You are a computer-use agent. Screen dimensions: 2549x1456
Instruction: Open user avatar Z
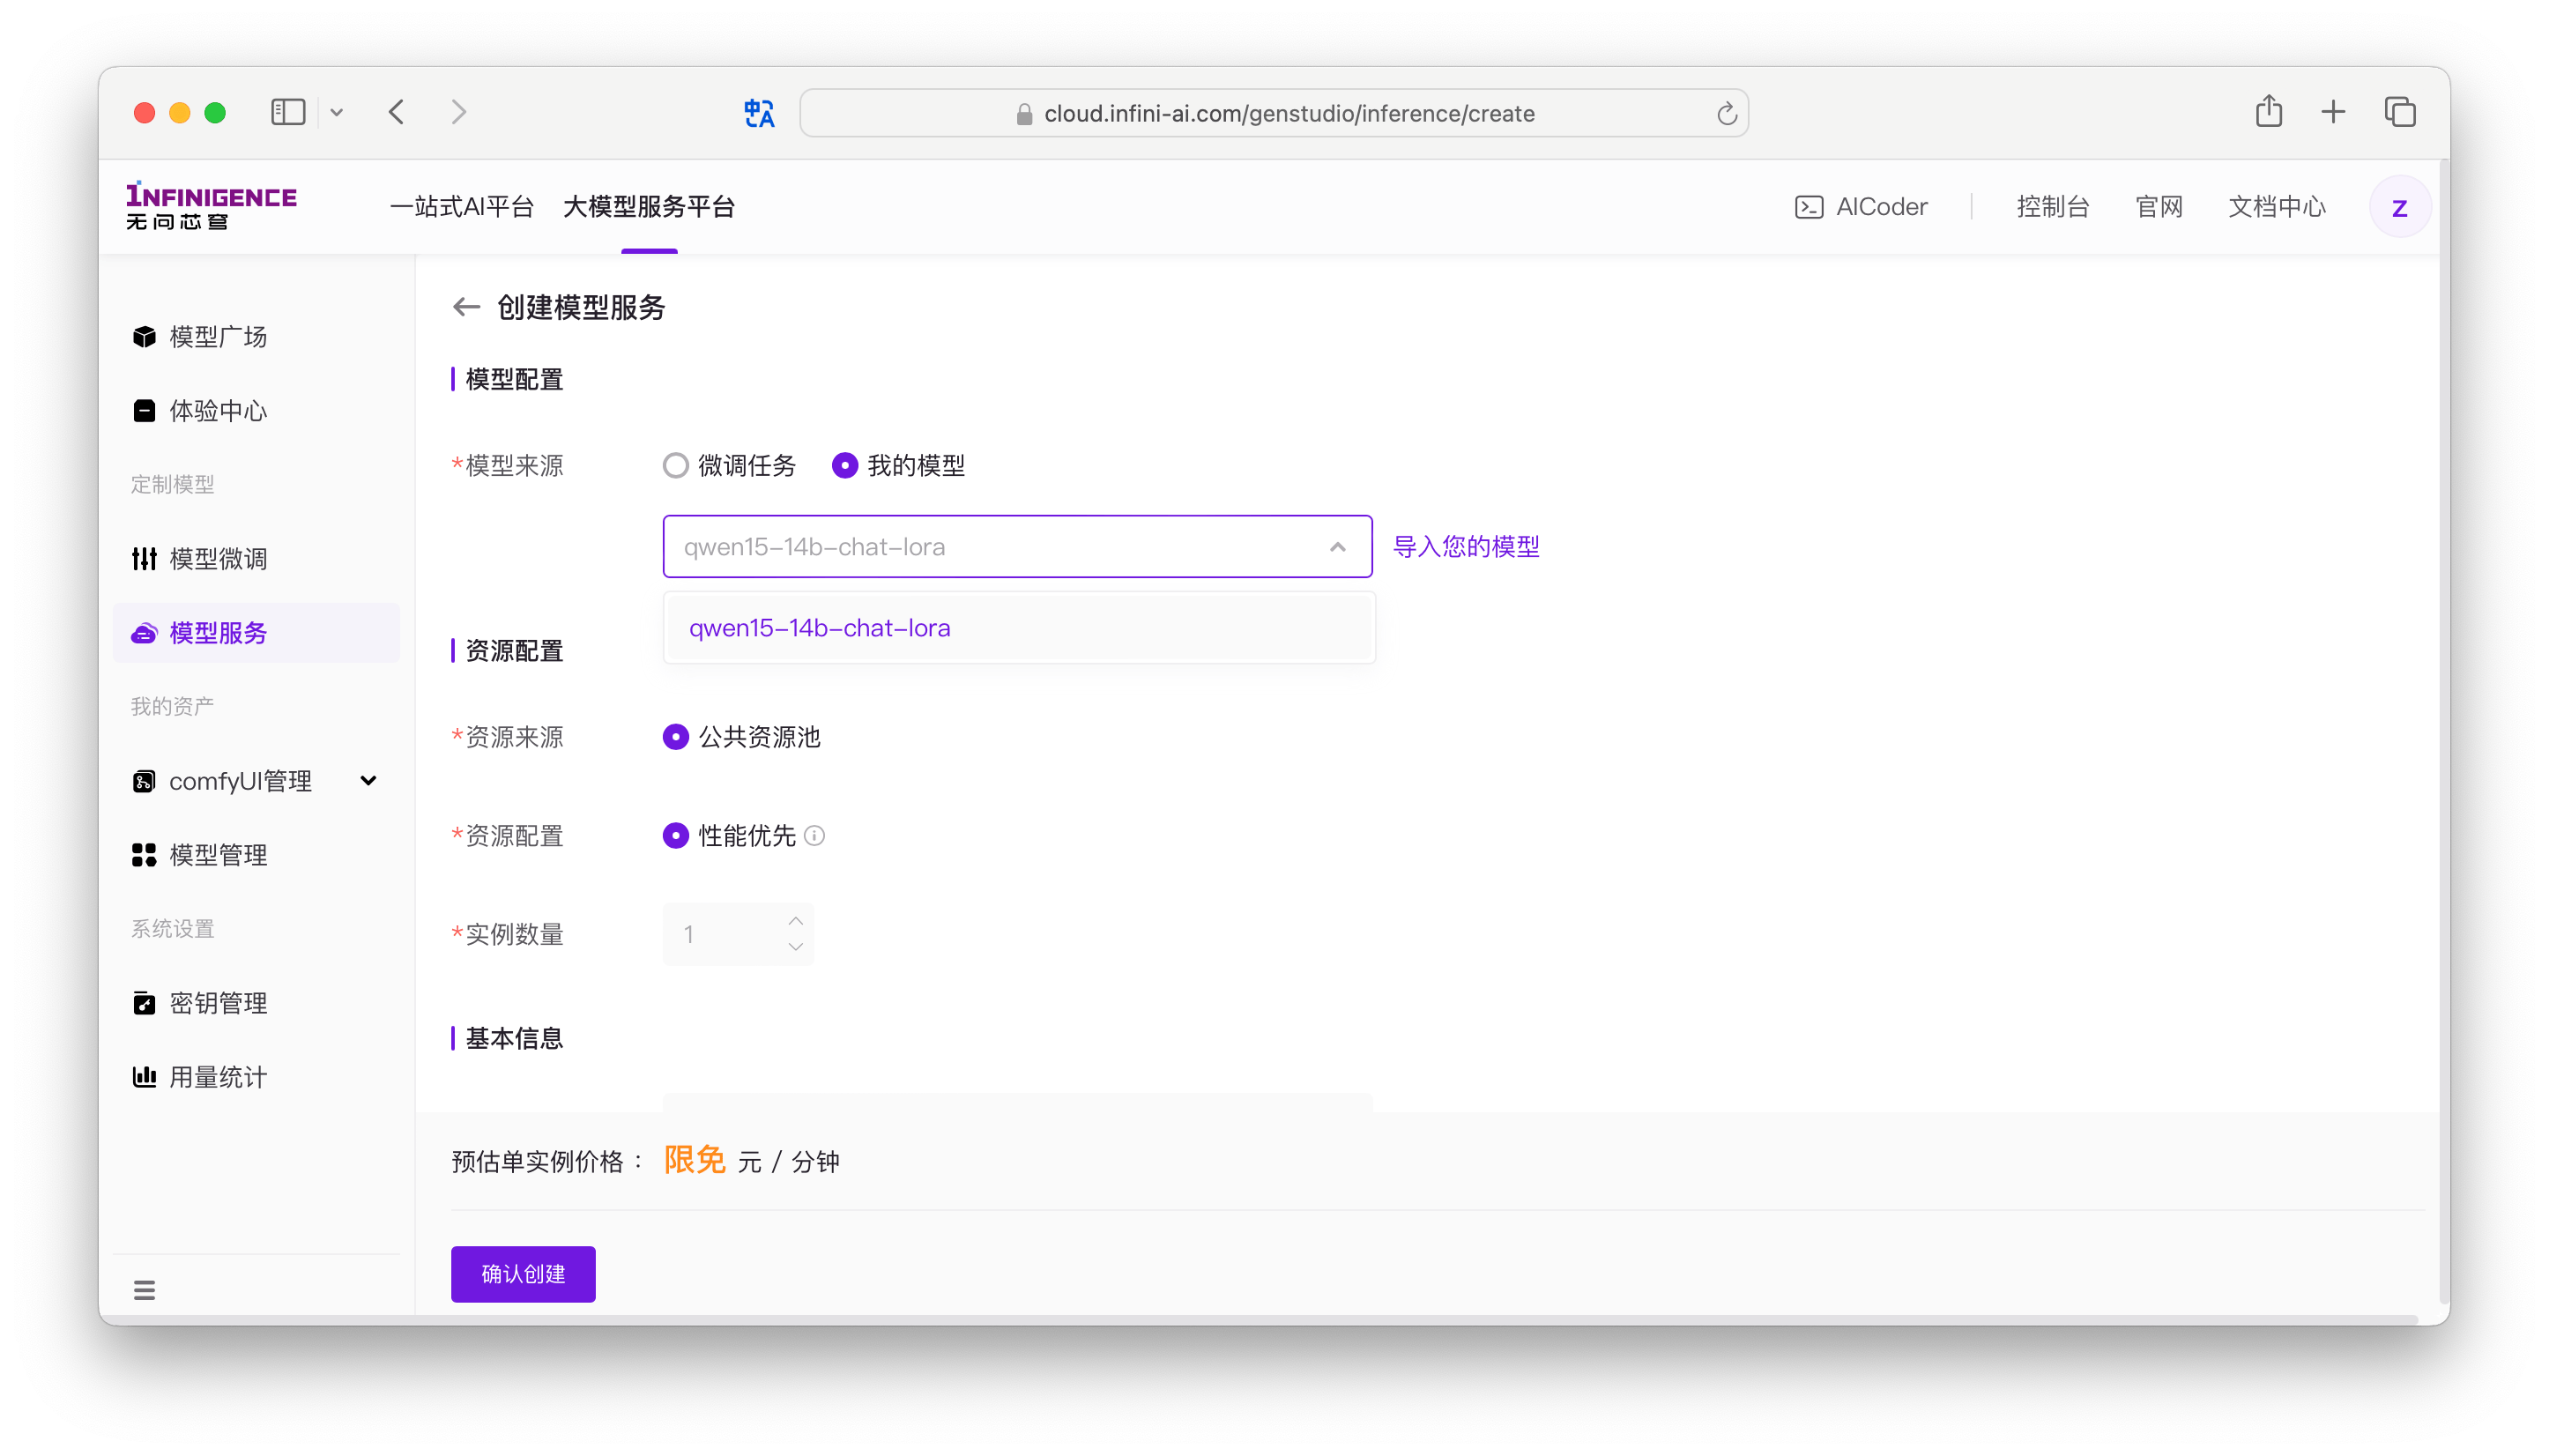(2399, 207)
